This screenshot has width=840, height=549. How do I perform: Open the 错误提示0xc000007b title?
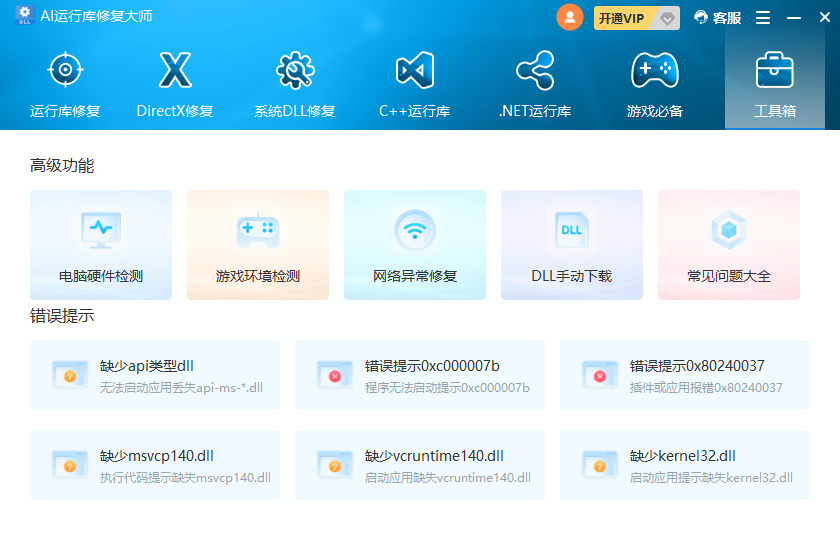(432, 366)
